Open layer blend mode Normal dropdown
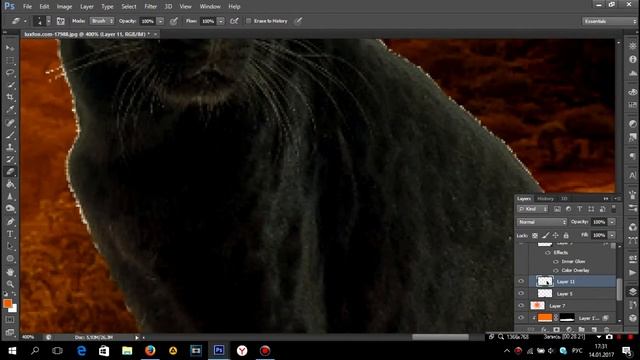Image resolution: width=640 pixels, height=360 pixels. [542, 222]
